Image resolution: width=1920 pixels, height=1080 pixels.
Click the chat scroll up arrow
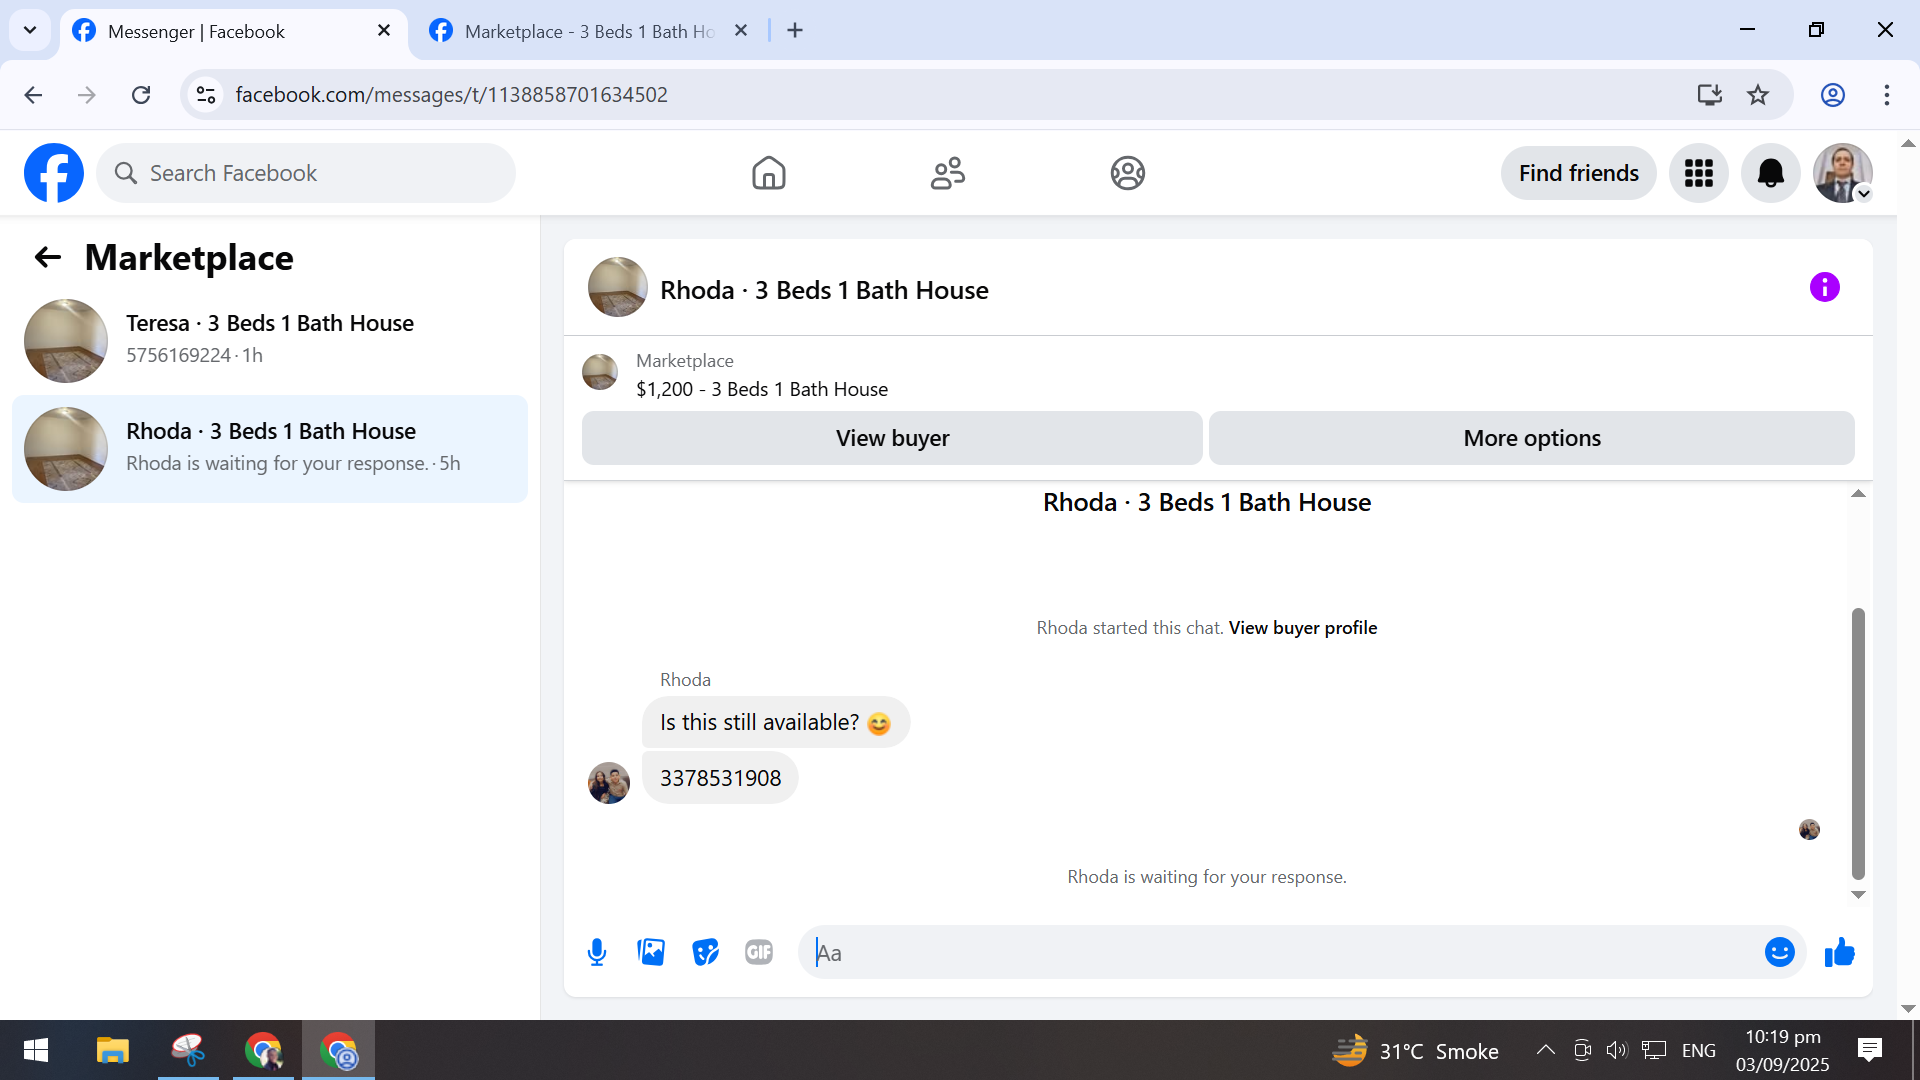(x=1858, y=494)
